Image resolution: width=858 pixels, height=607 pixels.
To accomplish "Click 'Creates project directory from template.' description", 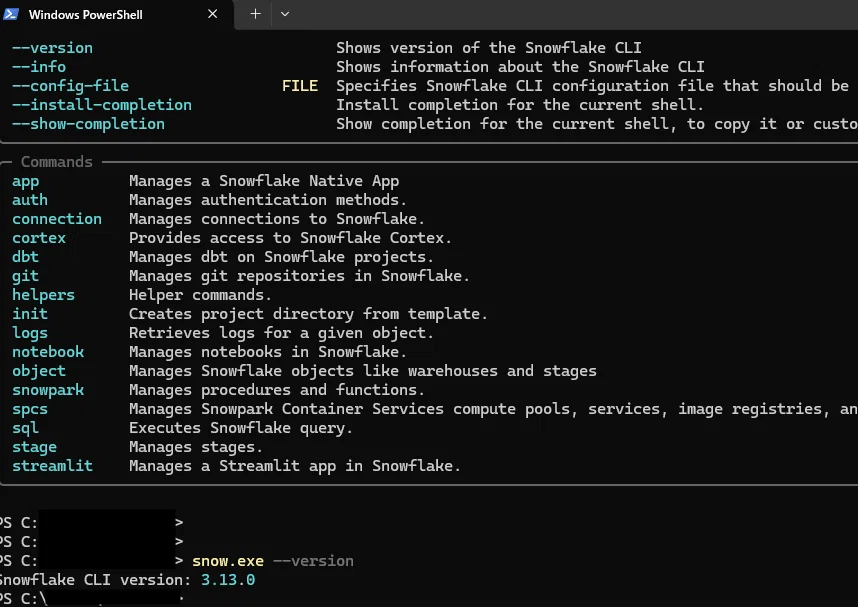I will (308, 314).
